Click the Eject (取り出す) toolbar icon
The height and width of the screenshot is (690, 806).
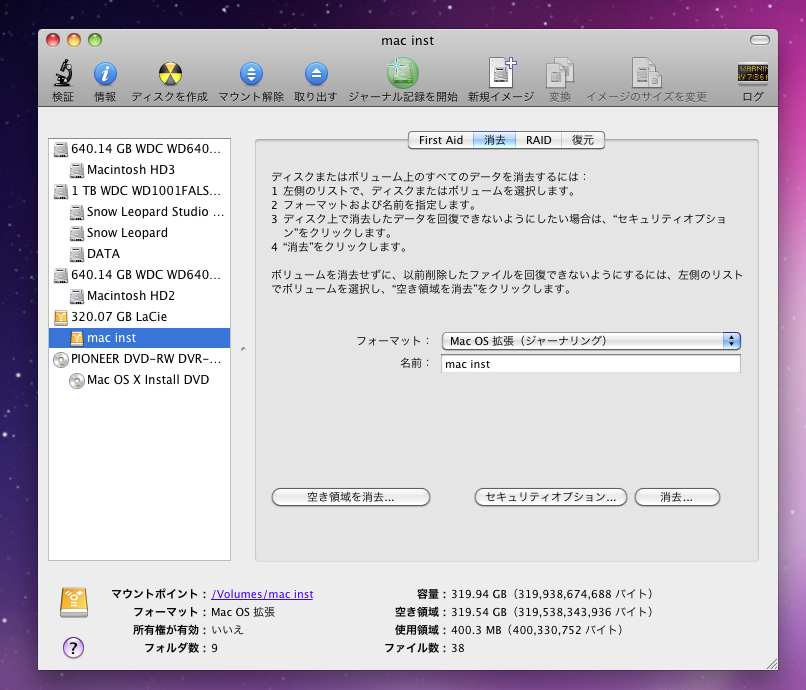pos(316,74)
